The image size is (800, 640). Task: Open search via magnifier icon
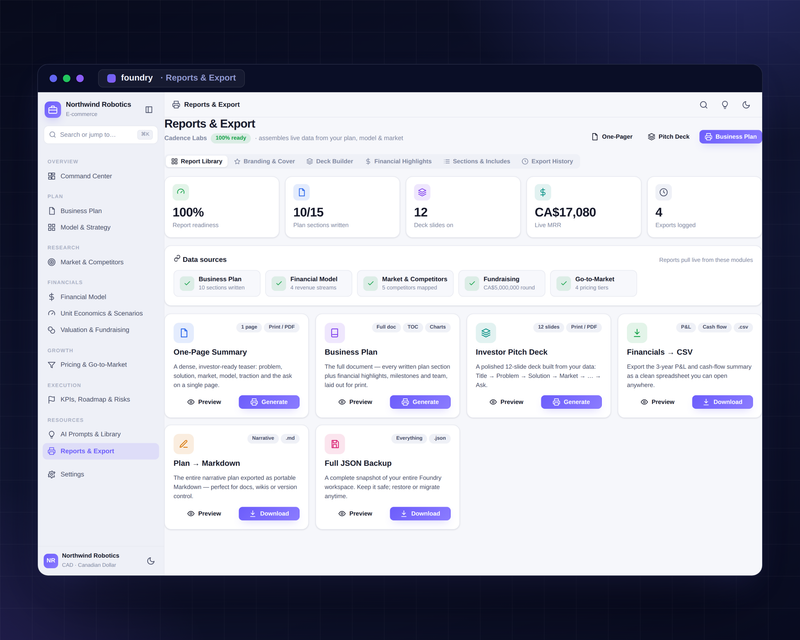coord(703,105)
